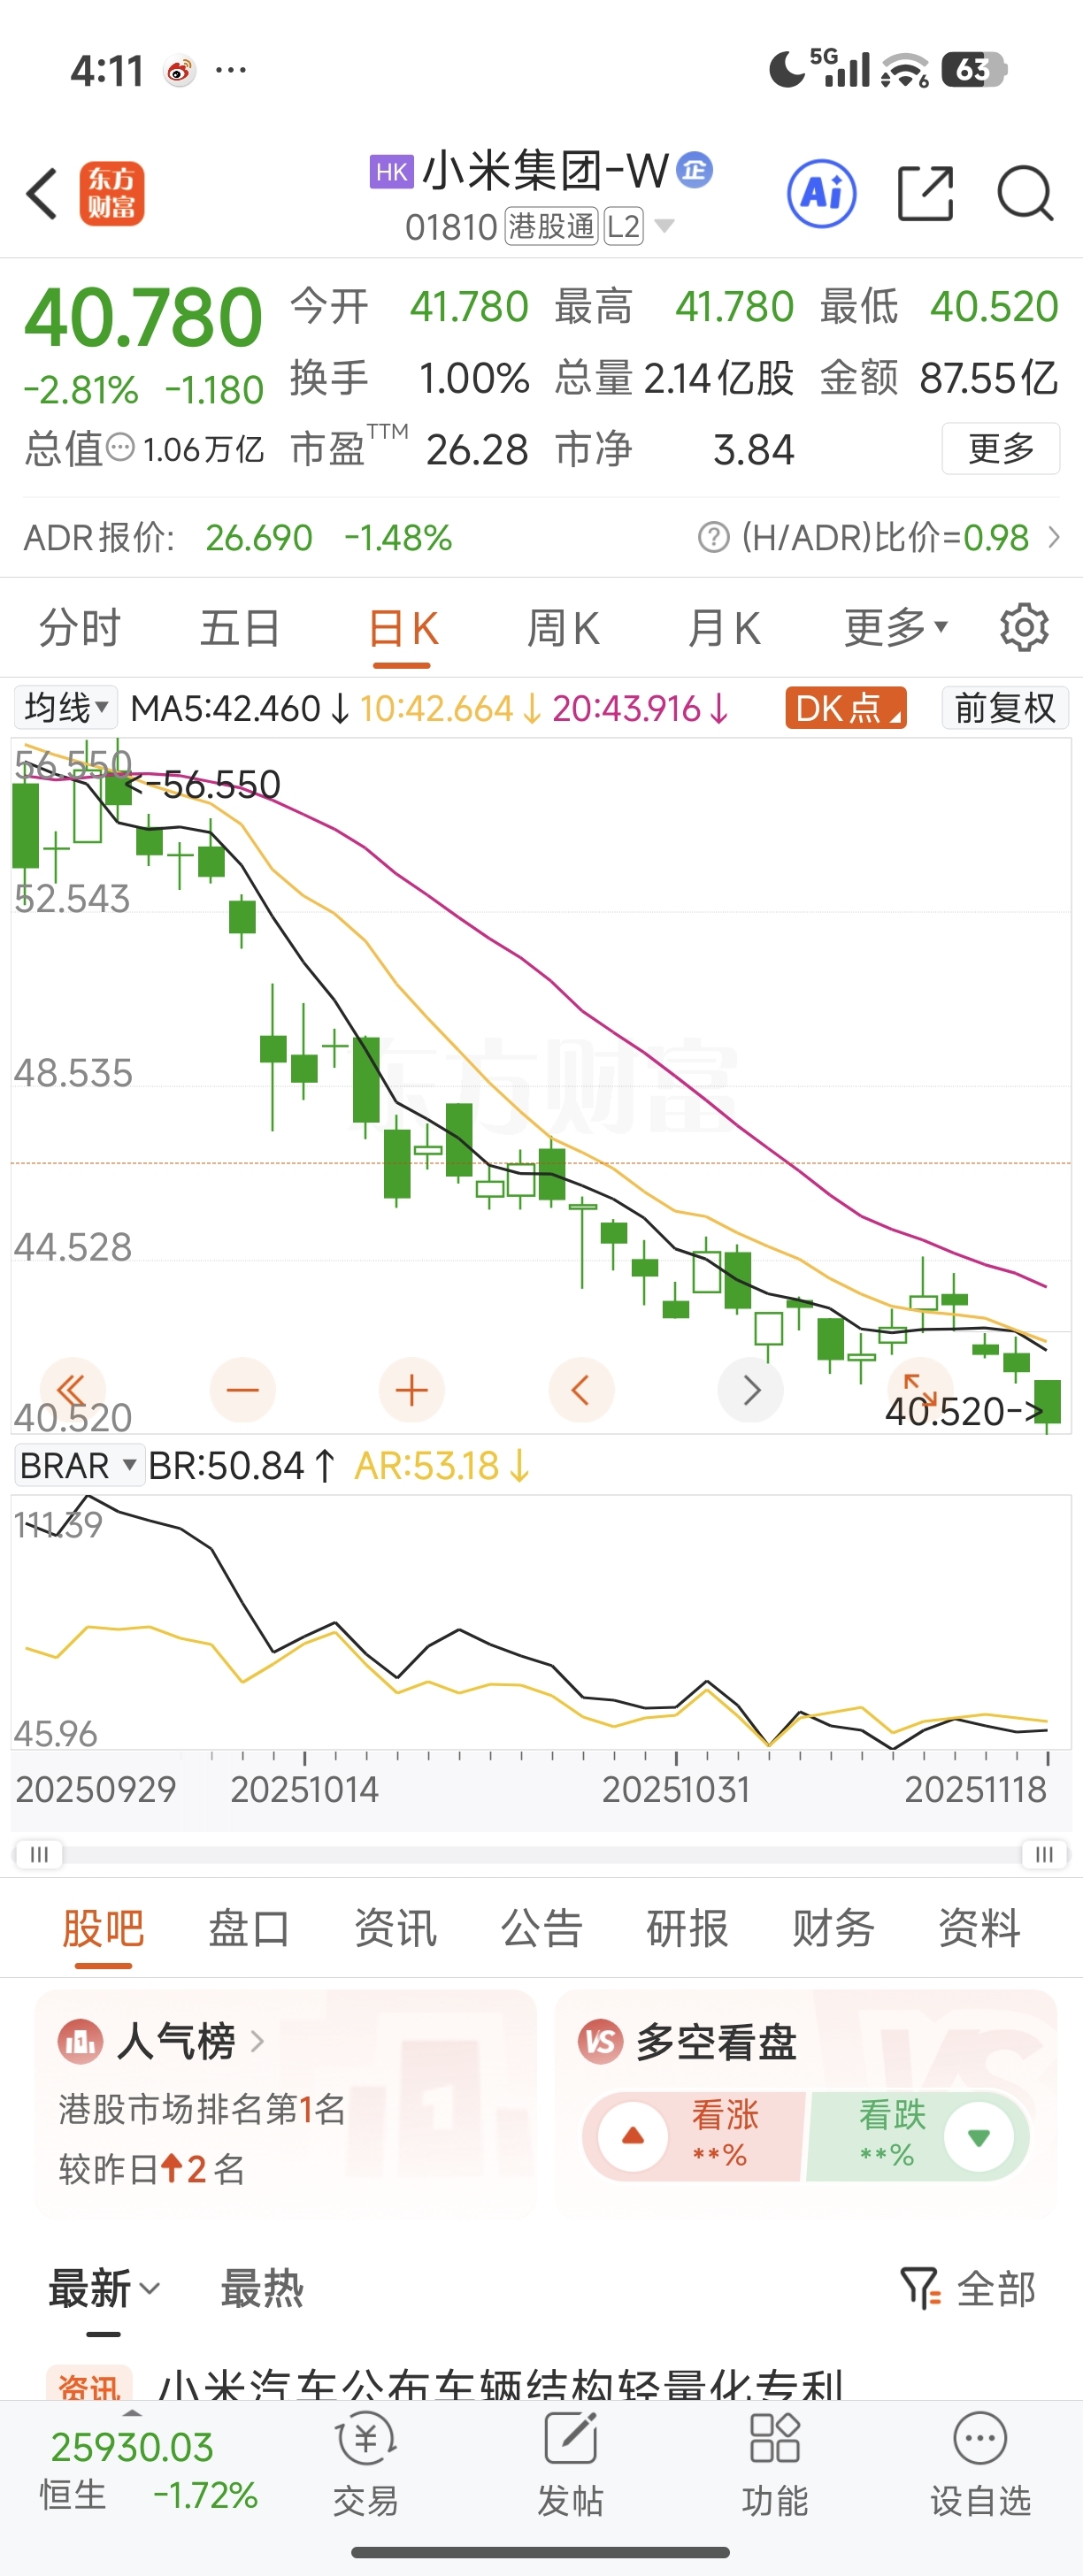Expand the market dropdown next to L2
Viewport: 1083px width, 2576px height.
pos(664,227)
